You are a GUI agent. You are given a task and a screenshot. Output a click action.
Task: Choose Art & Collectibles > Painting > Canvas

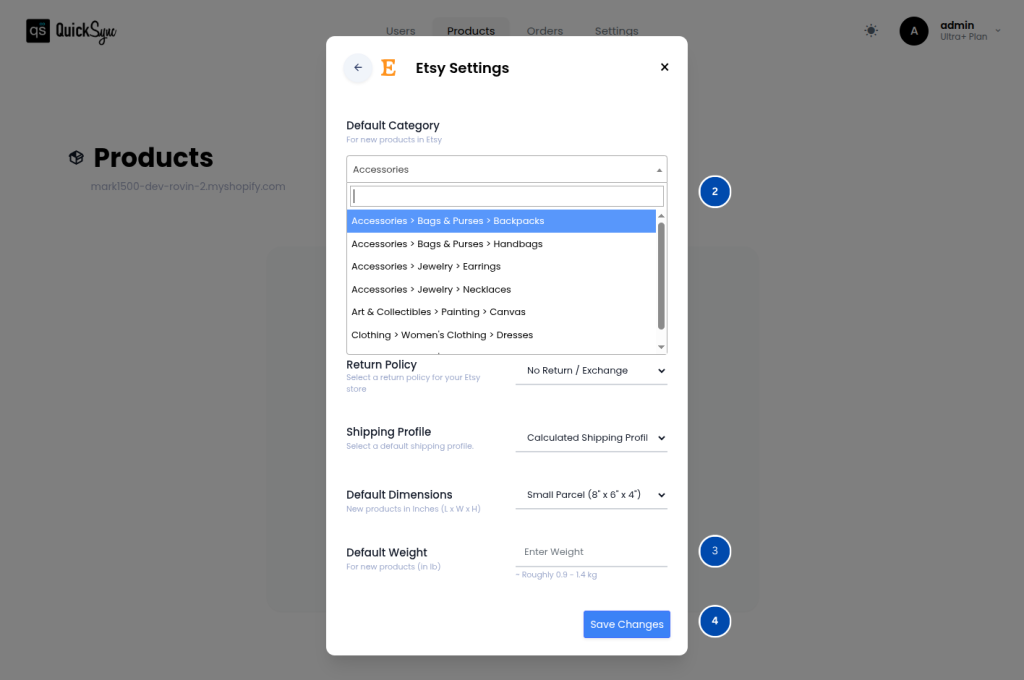(x=438, y=312)
